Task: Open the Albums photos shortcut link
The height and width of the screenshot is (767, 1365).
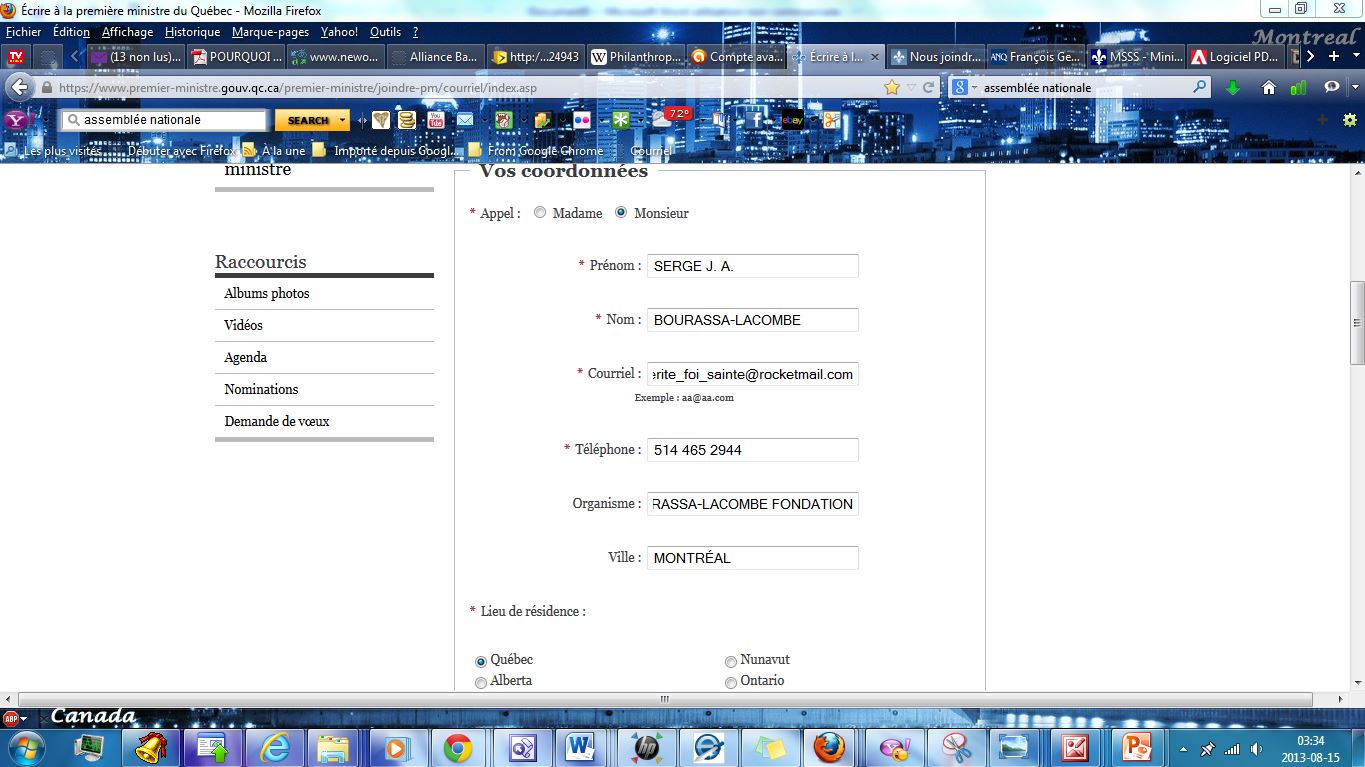Action: point(267,293)
